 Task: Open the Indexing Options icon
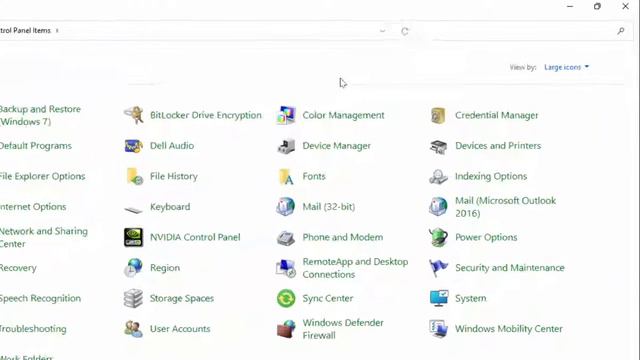[438, 176]
